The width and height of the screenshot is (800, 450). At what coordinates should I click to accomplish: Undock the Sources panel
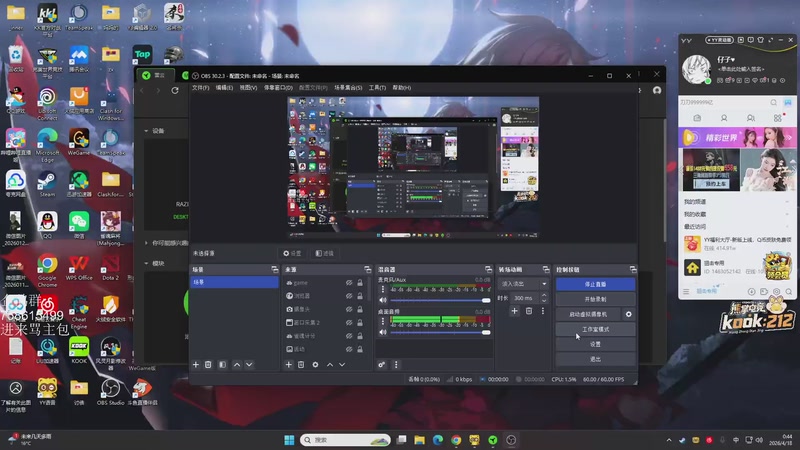pyautogui.click(x=367, y=269)
